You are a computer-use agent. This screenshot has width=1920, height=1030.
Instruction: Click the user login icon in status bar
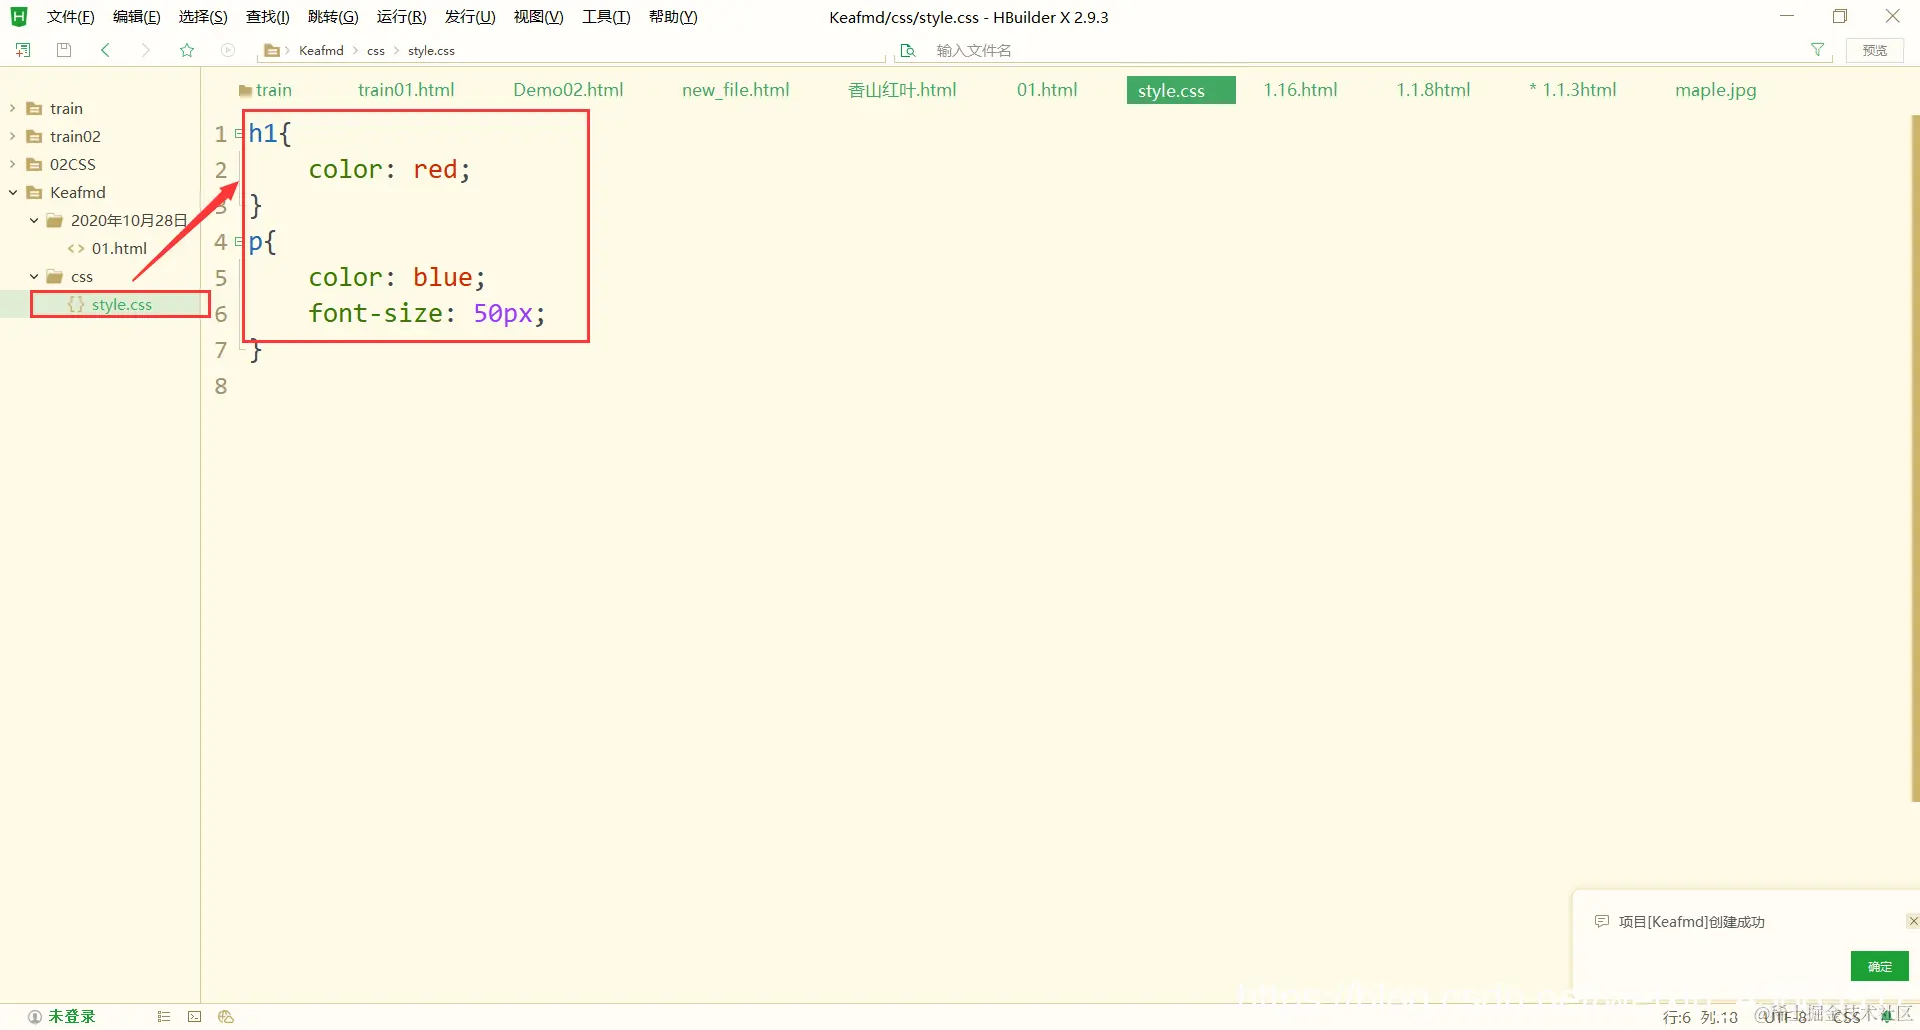click(x=35, y=1017)
